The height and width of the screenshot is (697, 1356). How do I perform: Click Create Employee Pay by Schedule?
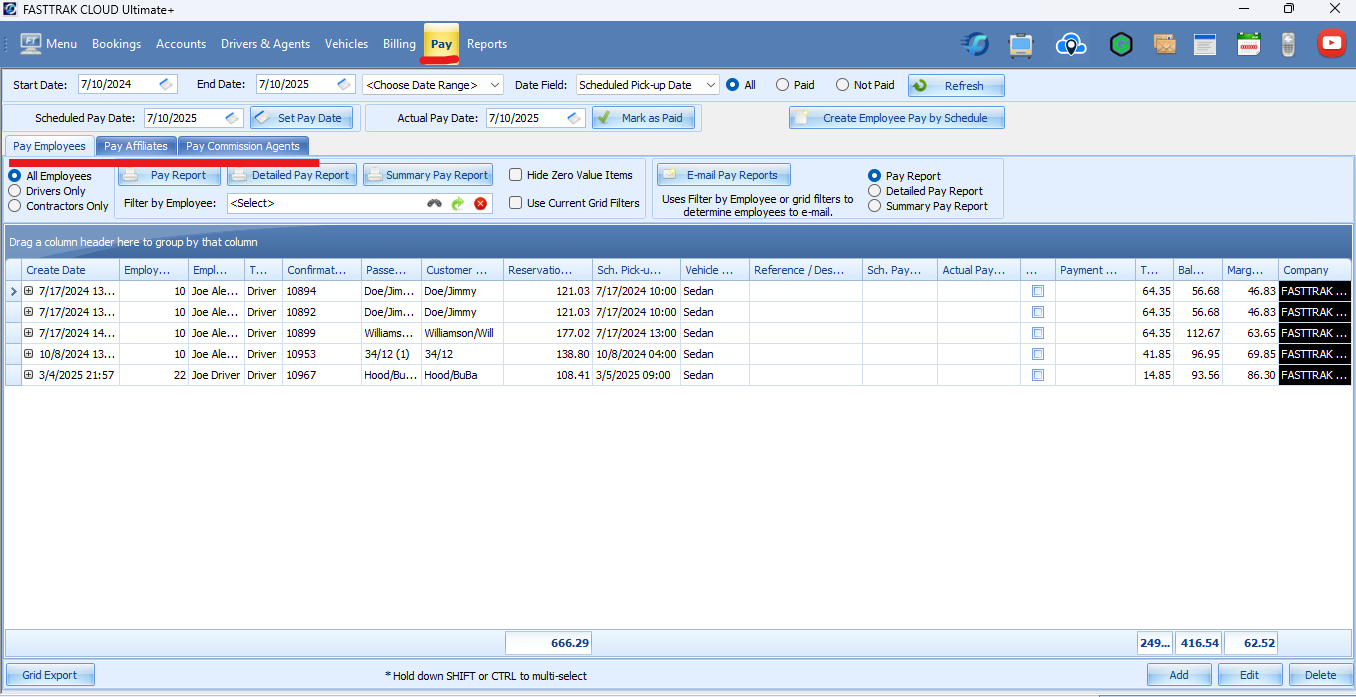(897, 118)
